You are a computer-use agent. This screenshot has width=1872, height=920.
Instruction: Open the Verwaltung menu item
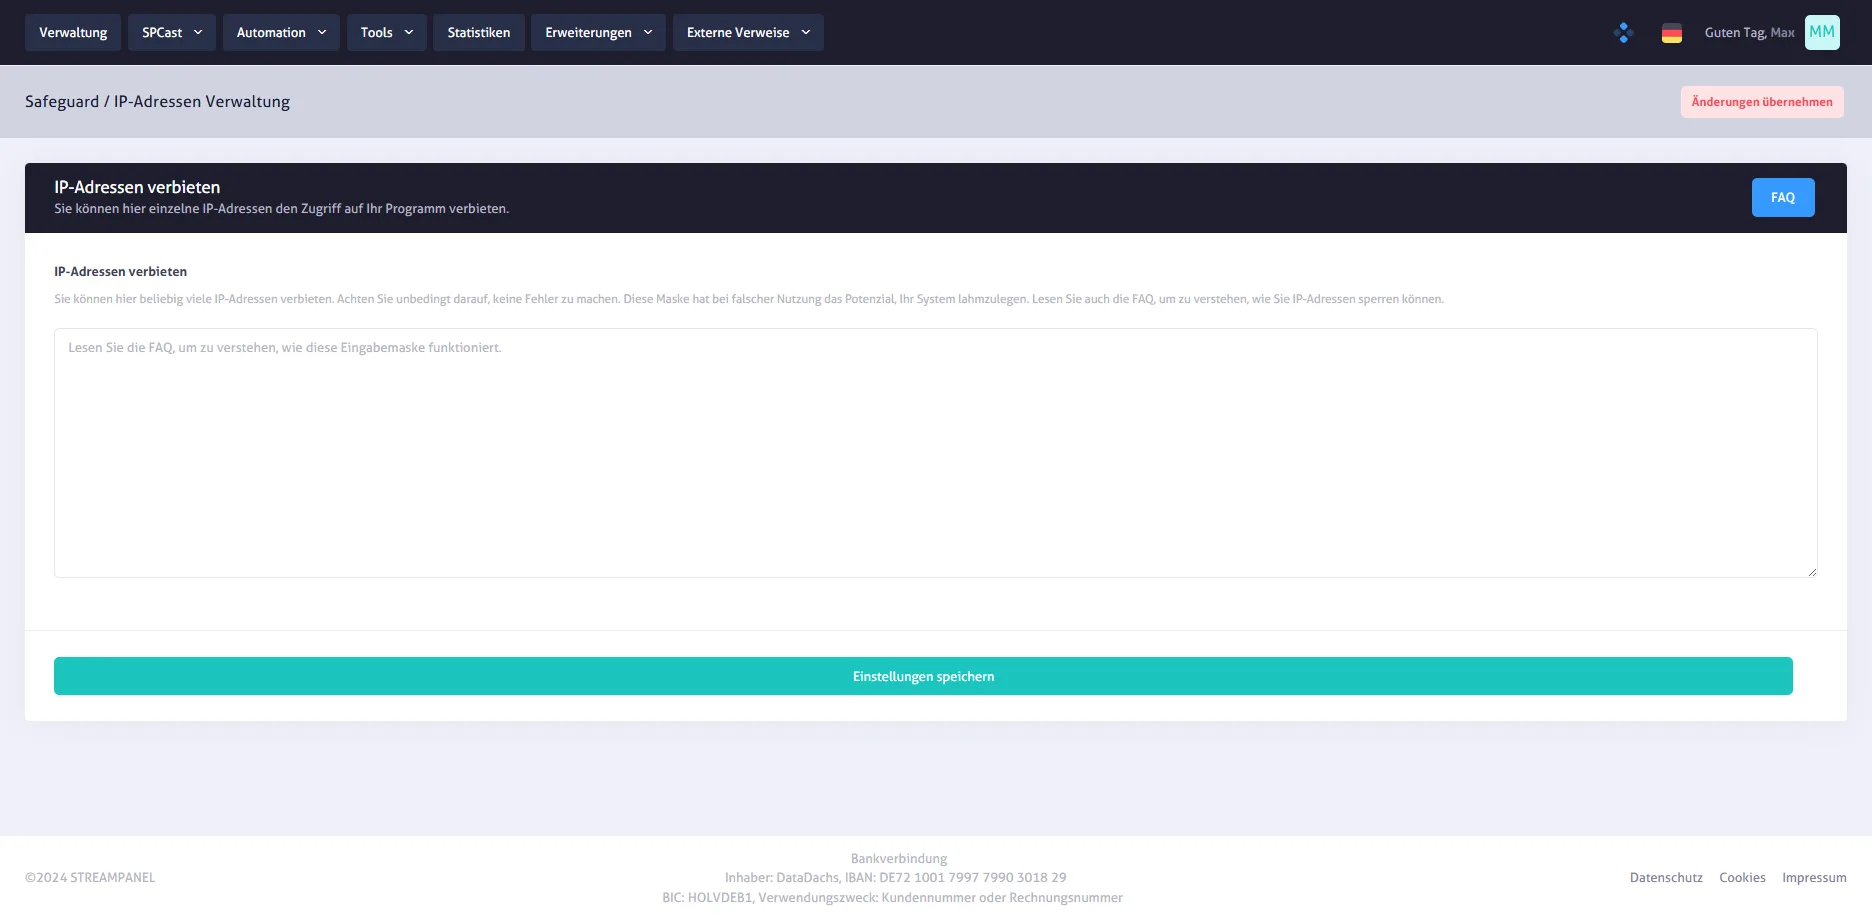(x=73, y=33)
